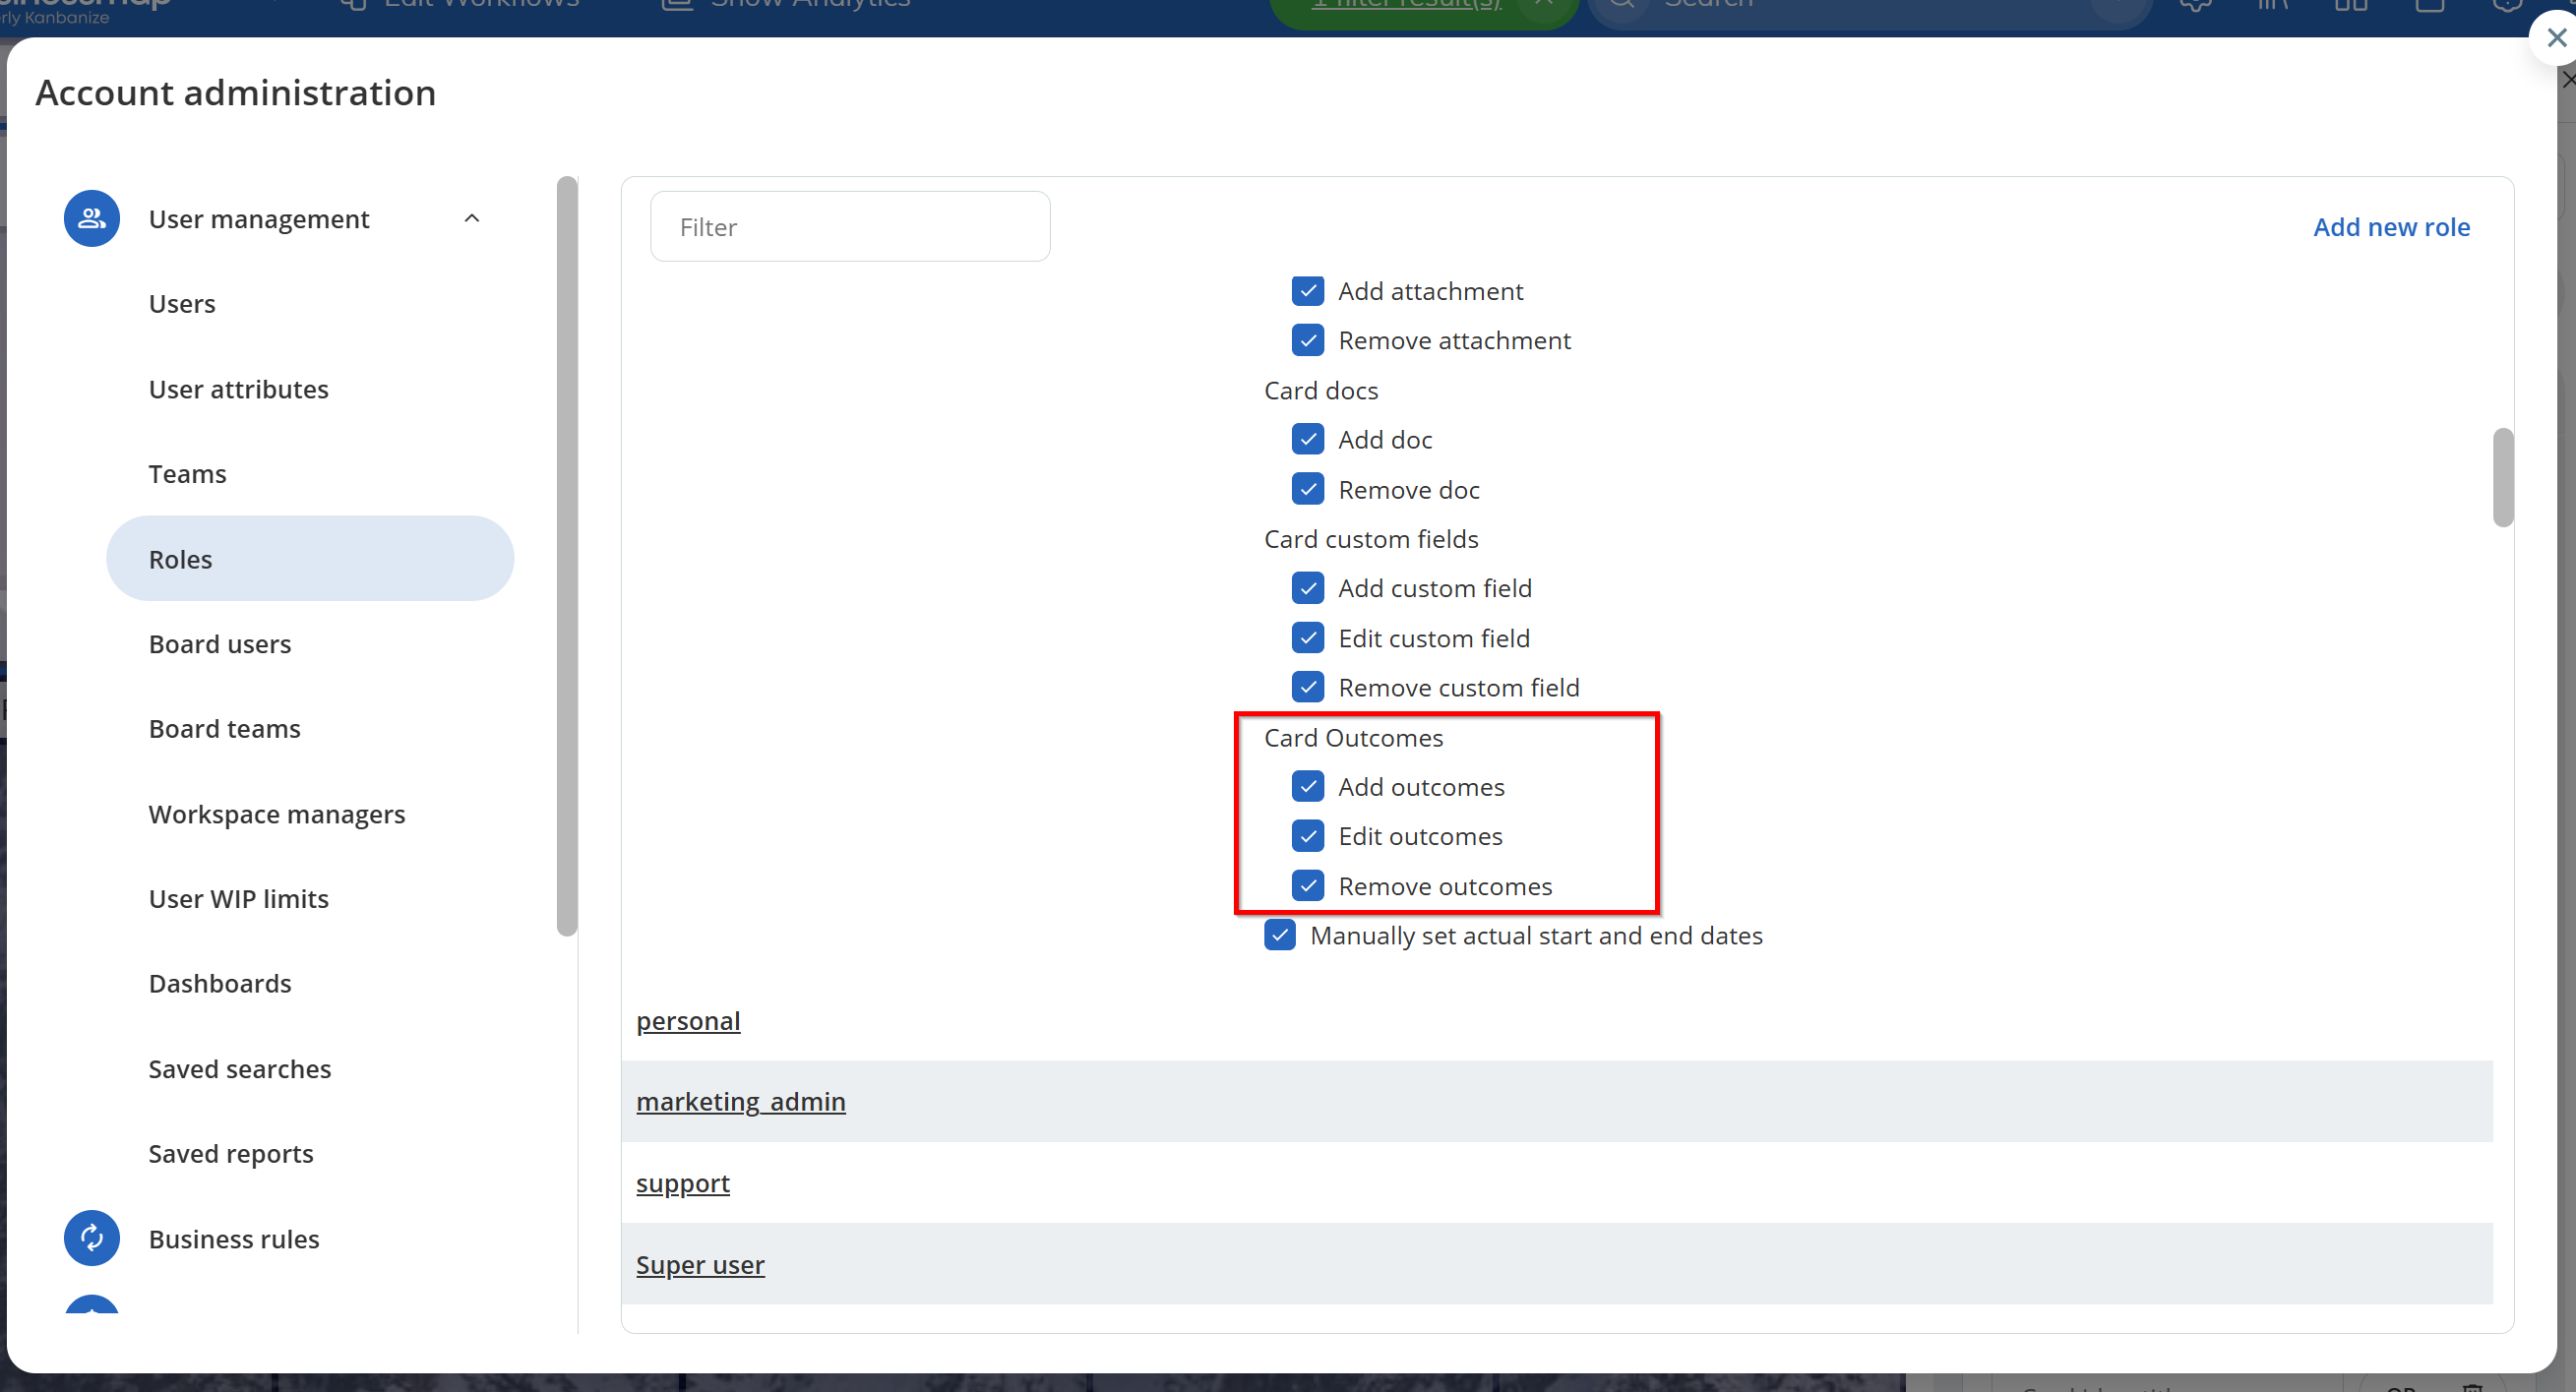The width and height of the screenshot is (2576, 1392).
Task: Toggle the Edit outcomes checkbox
Action: (x=1307, y=836)
